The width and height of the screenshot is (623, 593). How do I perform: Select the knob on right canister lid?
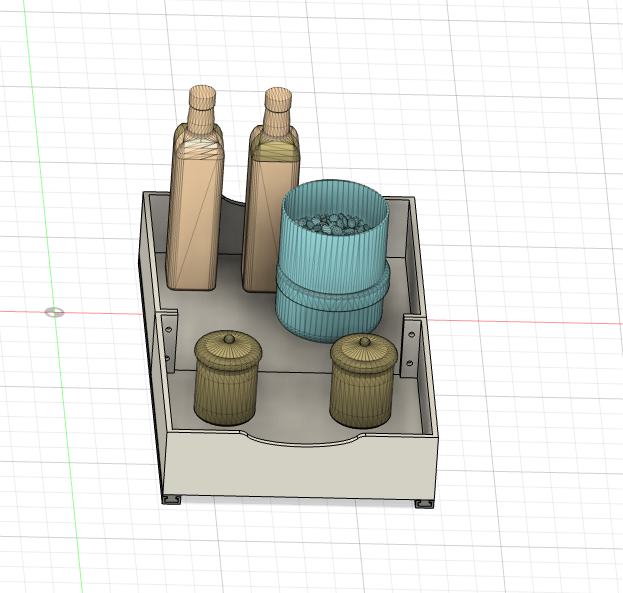tap(364, 341)
